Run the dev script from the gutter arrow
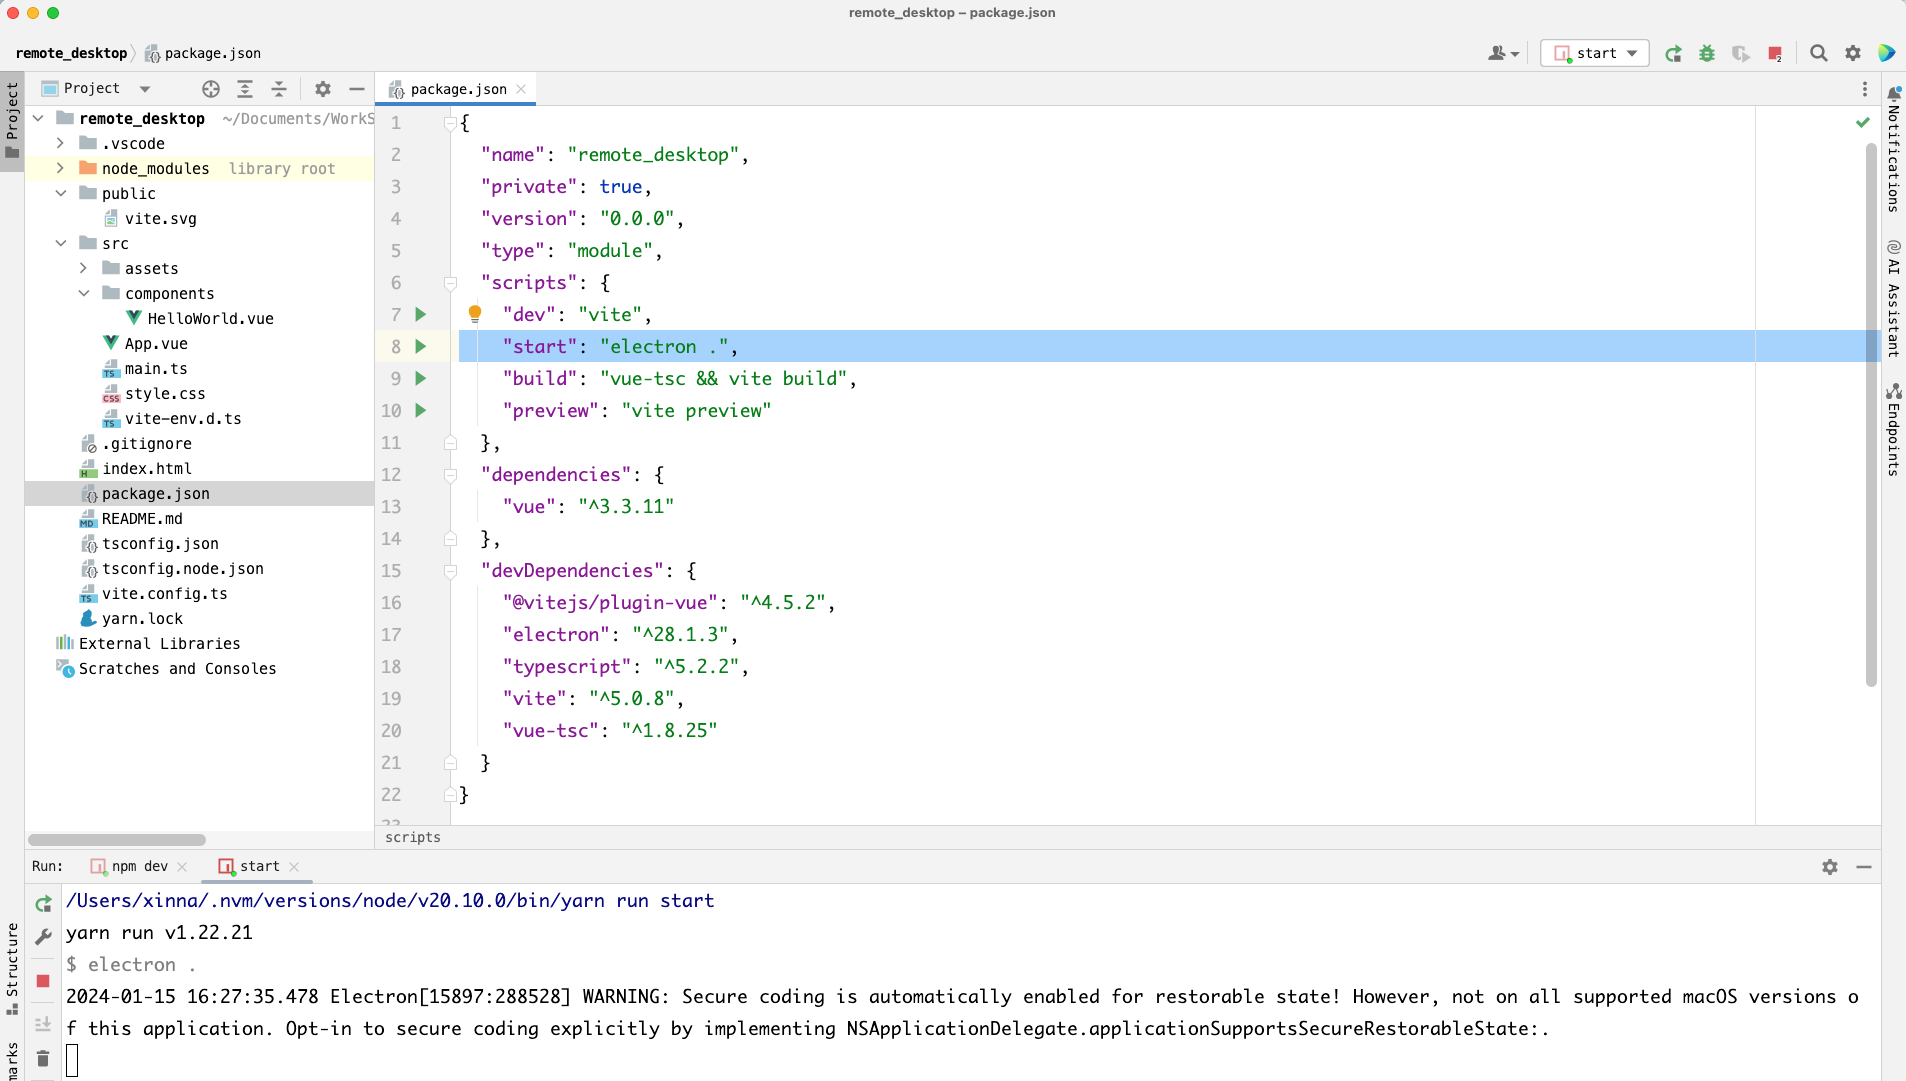Viewport: 1906px width, 1081px height. 421,314
